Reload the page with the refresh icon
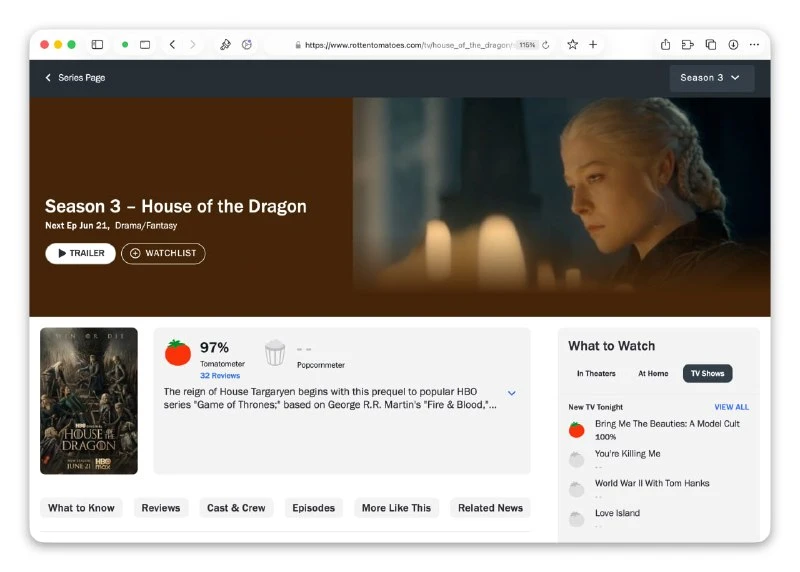Image resolution: width=800 pixels, height=572 pixels. point(545,45)
